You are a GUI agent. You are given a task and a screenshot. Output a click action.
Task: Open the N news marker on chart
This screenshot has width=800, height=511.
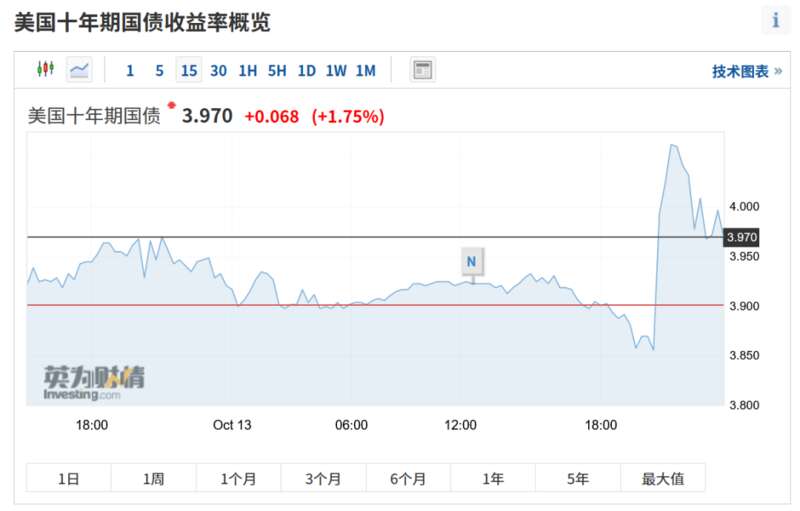point(472,262)
